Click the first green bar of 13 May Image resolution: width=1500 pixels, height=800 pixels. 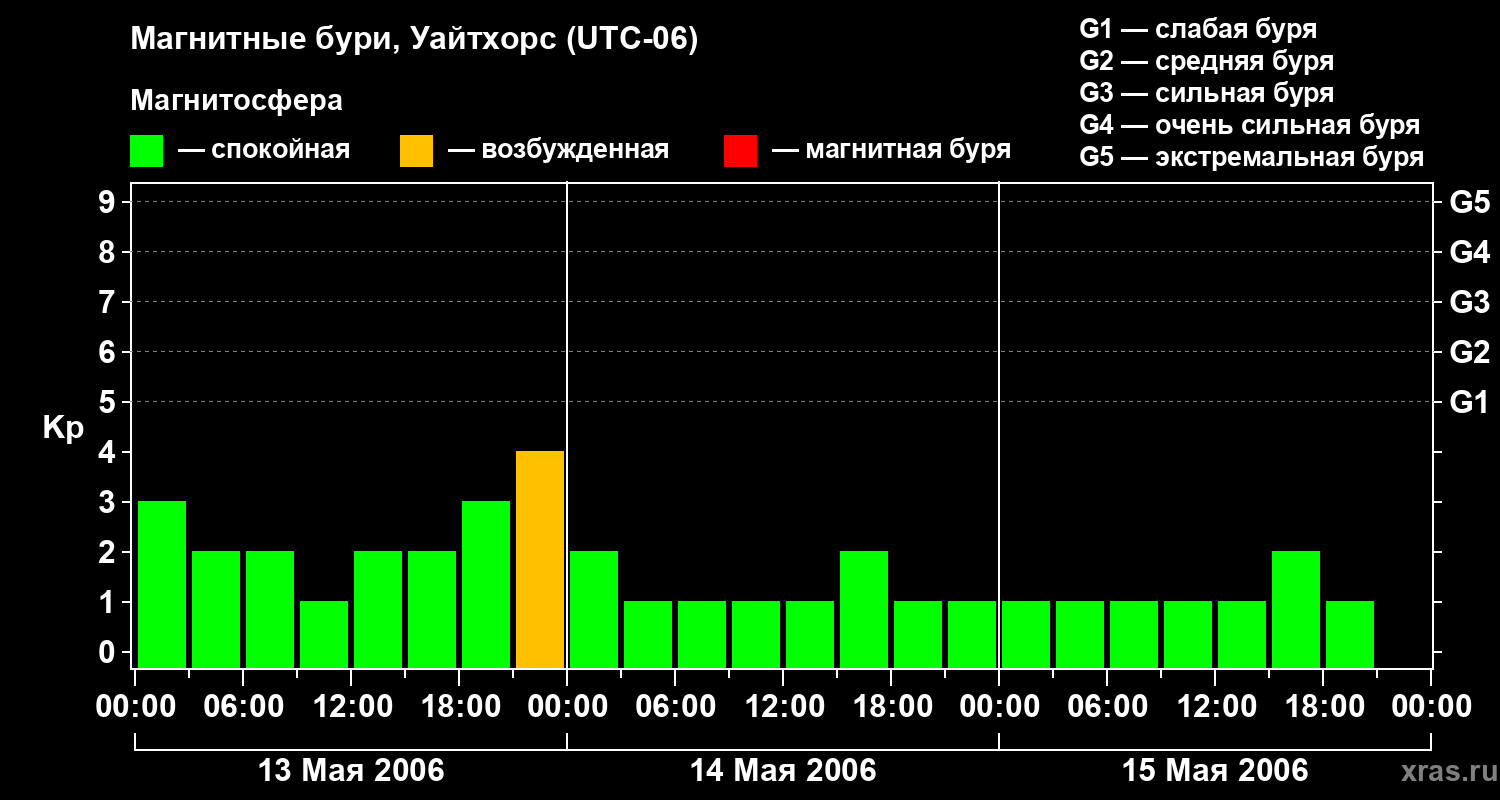point(162,584)
